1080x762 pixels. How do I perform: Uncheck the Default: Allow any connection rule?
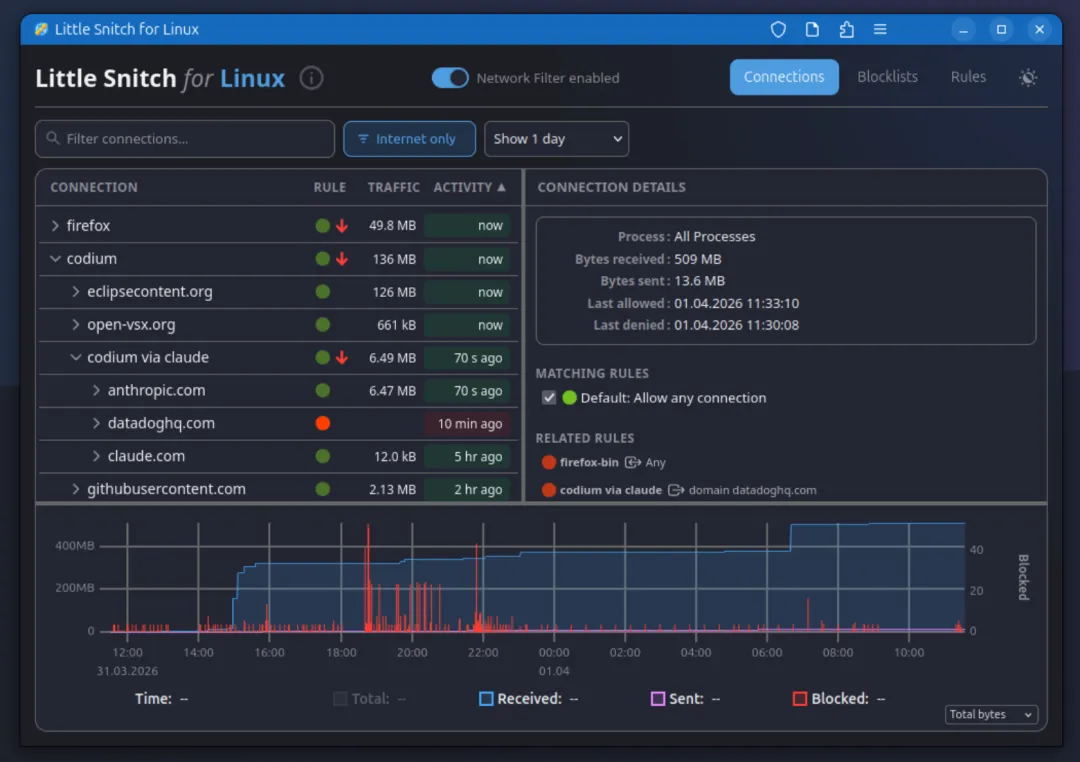coord(549,398)
